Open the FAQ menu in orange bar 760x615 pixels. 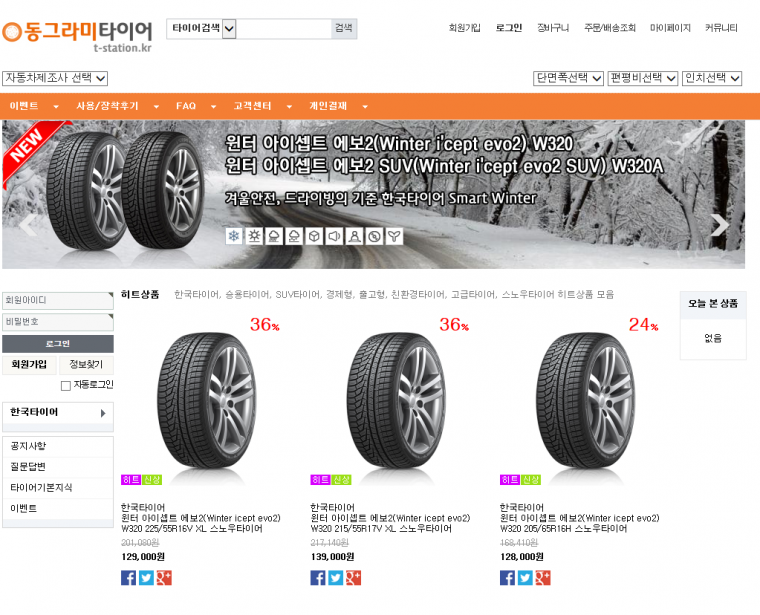[x=186, y=106]
